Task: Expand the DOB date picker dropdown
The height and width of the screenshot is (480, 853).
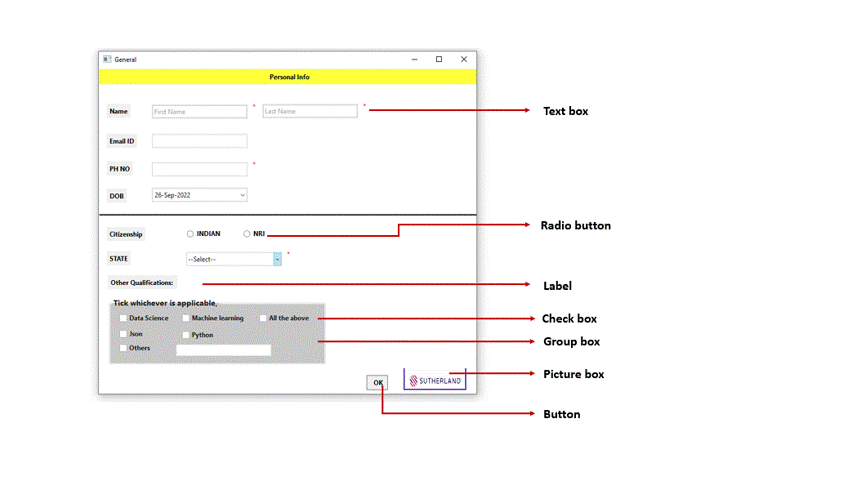Action: click(242, 195)
